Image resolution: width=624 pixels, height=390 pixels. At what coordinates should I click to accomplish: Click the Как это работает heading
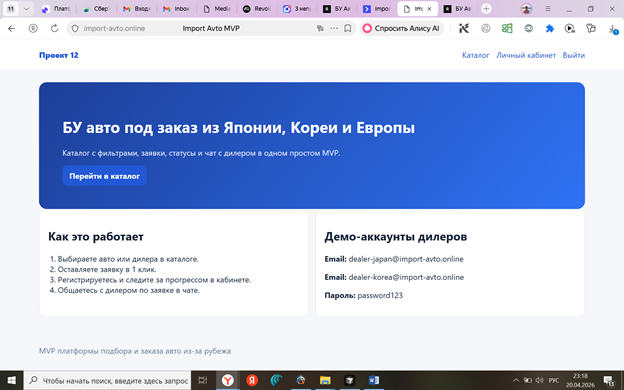coord(96,237)
